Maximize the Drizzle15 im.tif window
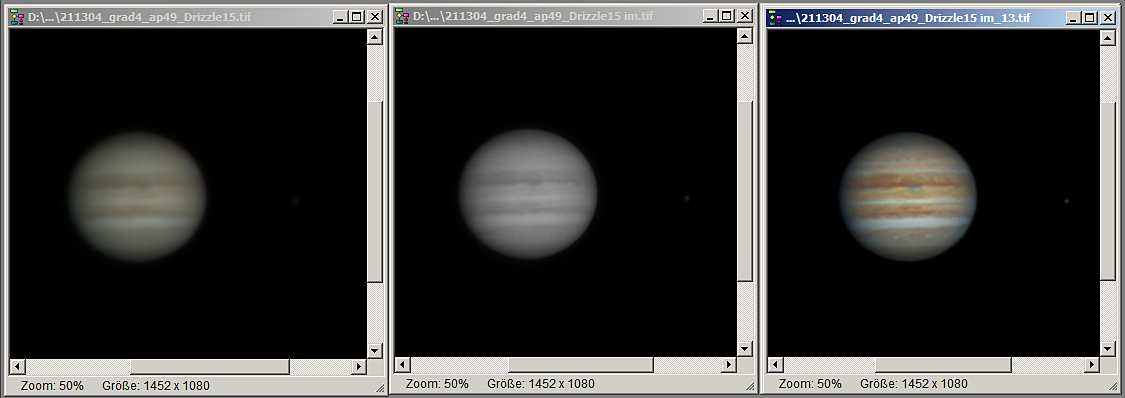This screenshot has width=1125, height=398. 726,16
